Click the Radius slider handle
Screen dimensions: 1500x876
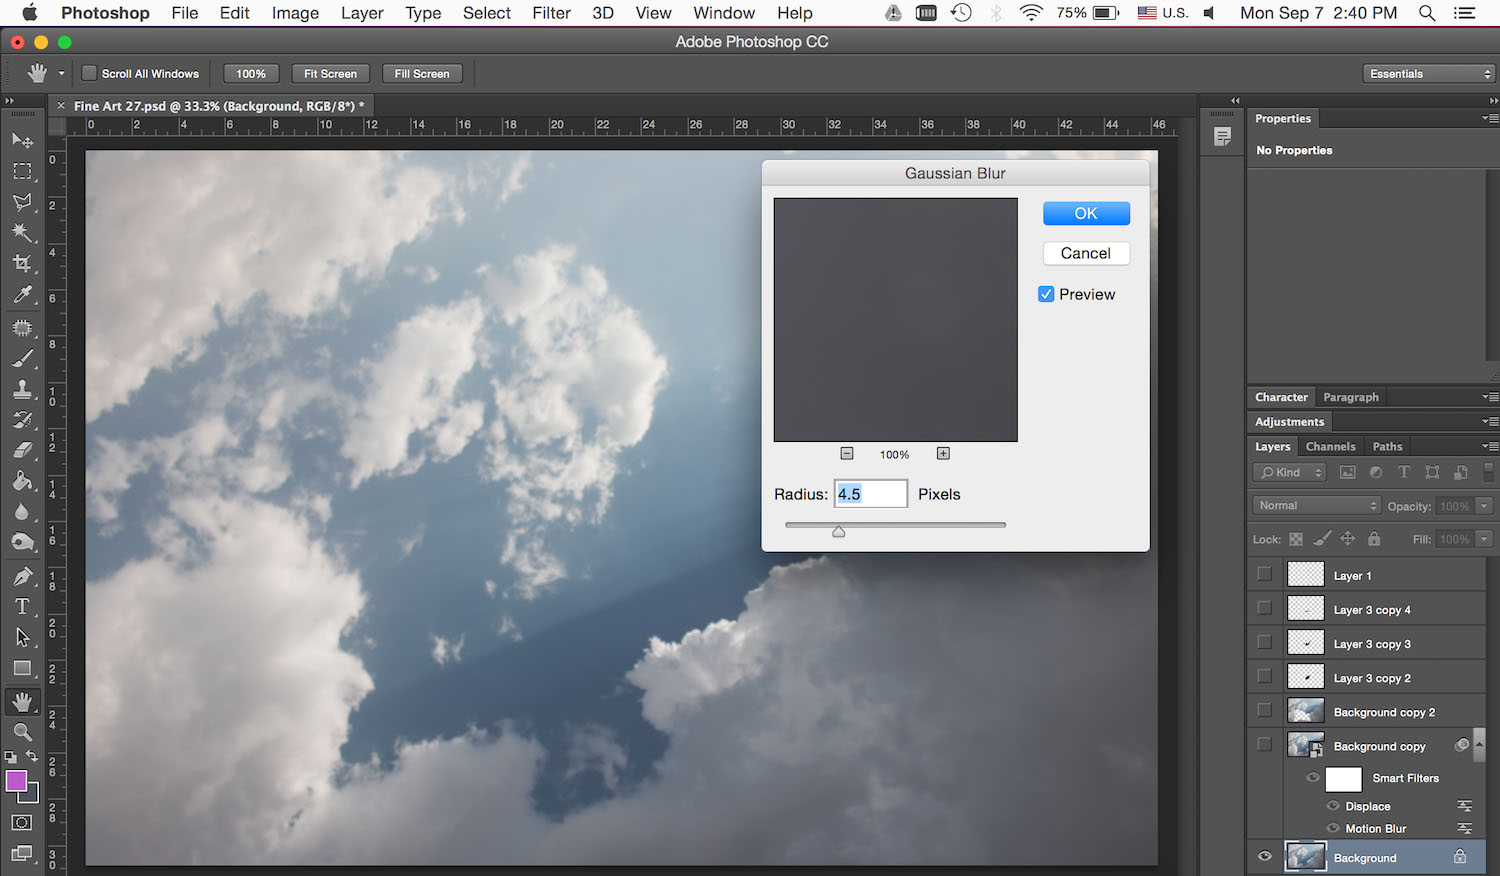pyautogui.click(x=839, y=532)
